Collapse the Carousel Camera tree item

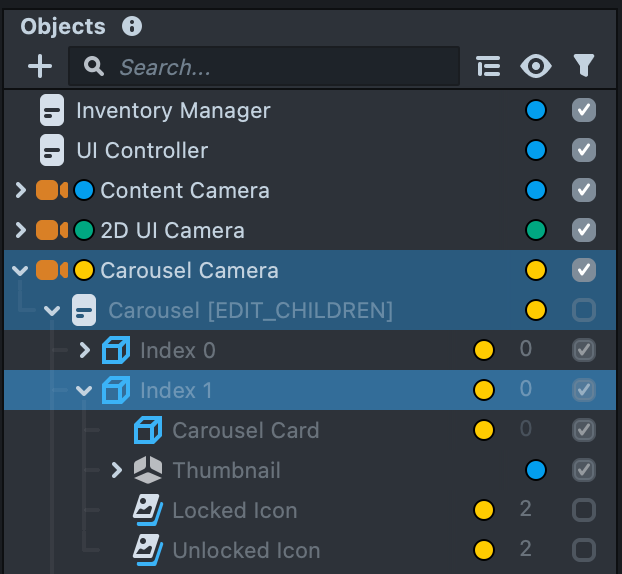point(20,270)
